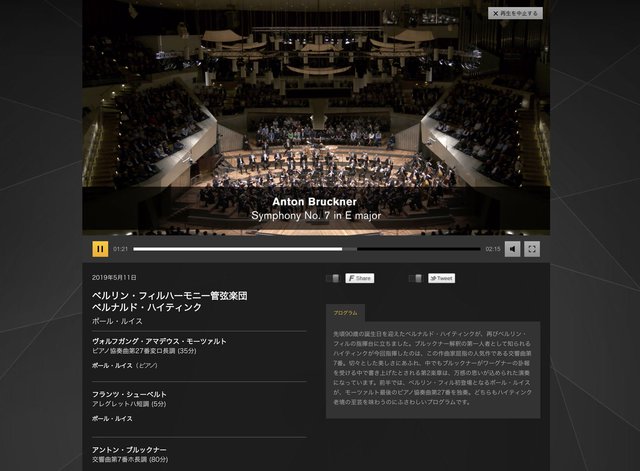Viewport: 640px width, 471px height.
Task: Click ヴォルフガング・アマデウス・モーツァルト composer name
Action: (159, 341)
